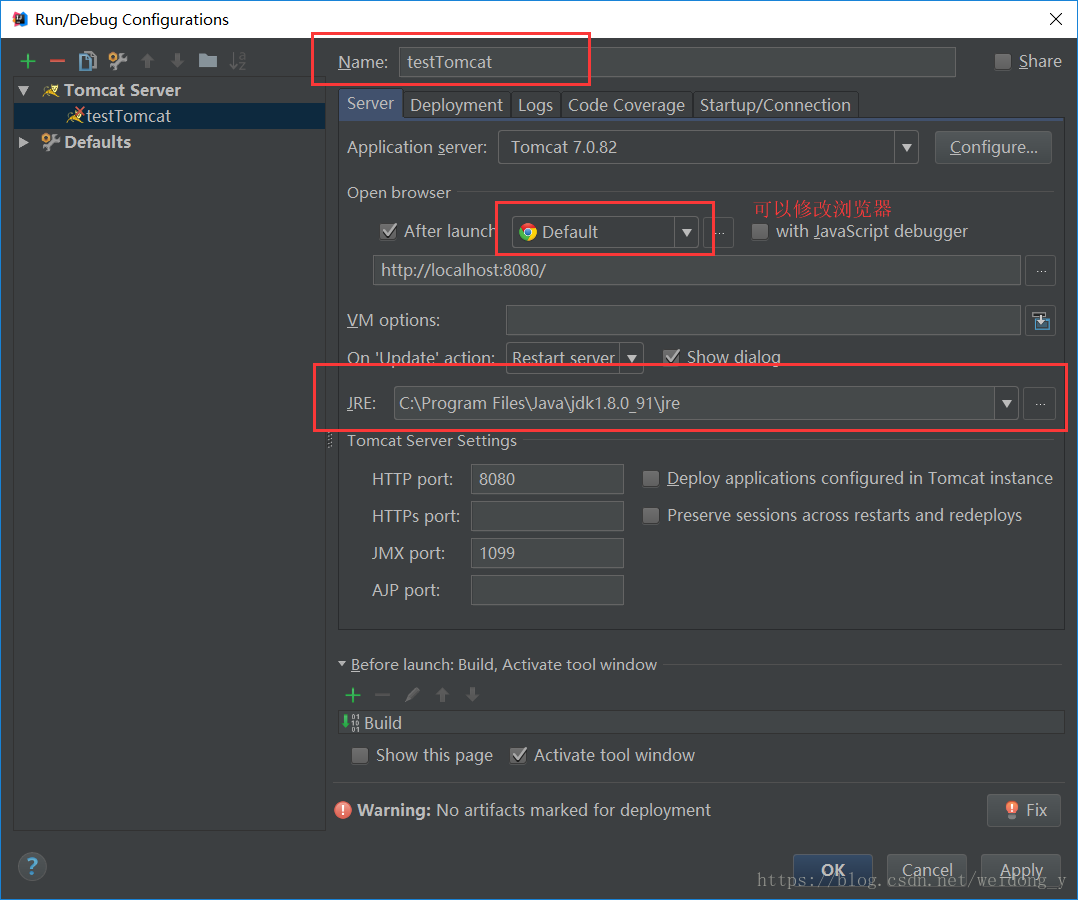Viewport: 1078px width, 900px height.
Task: Click JMX port field 1099
Action: pos(547,553)
